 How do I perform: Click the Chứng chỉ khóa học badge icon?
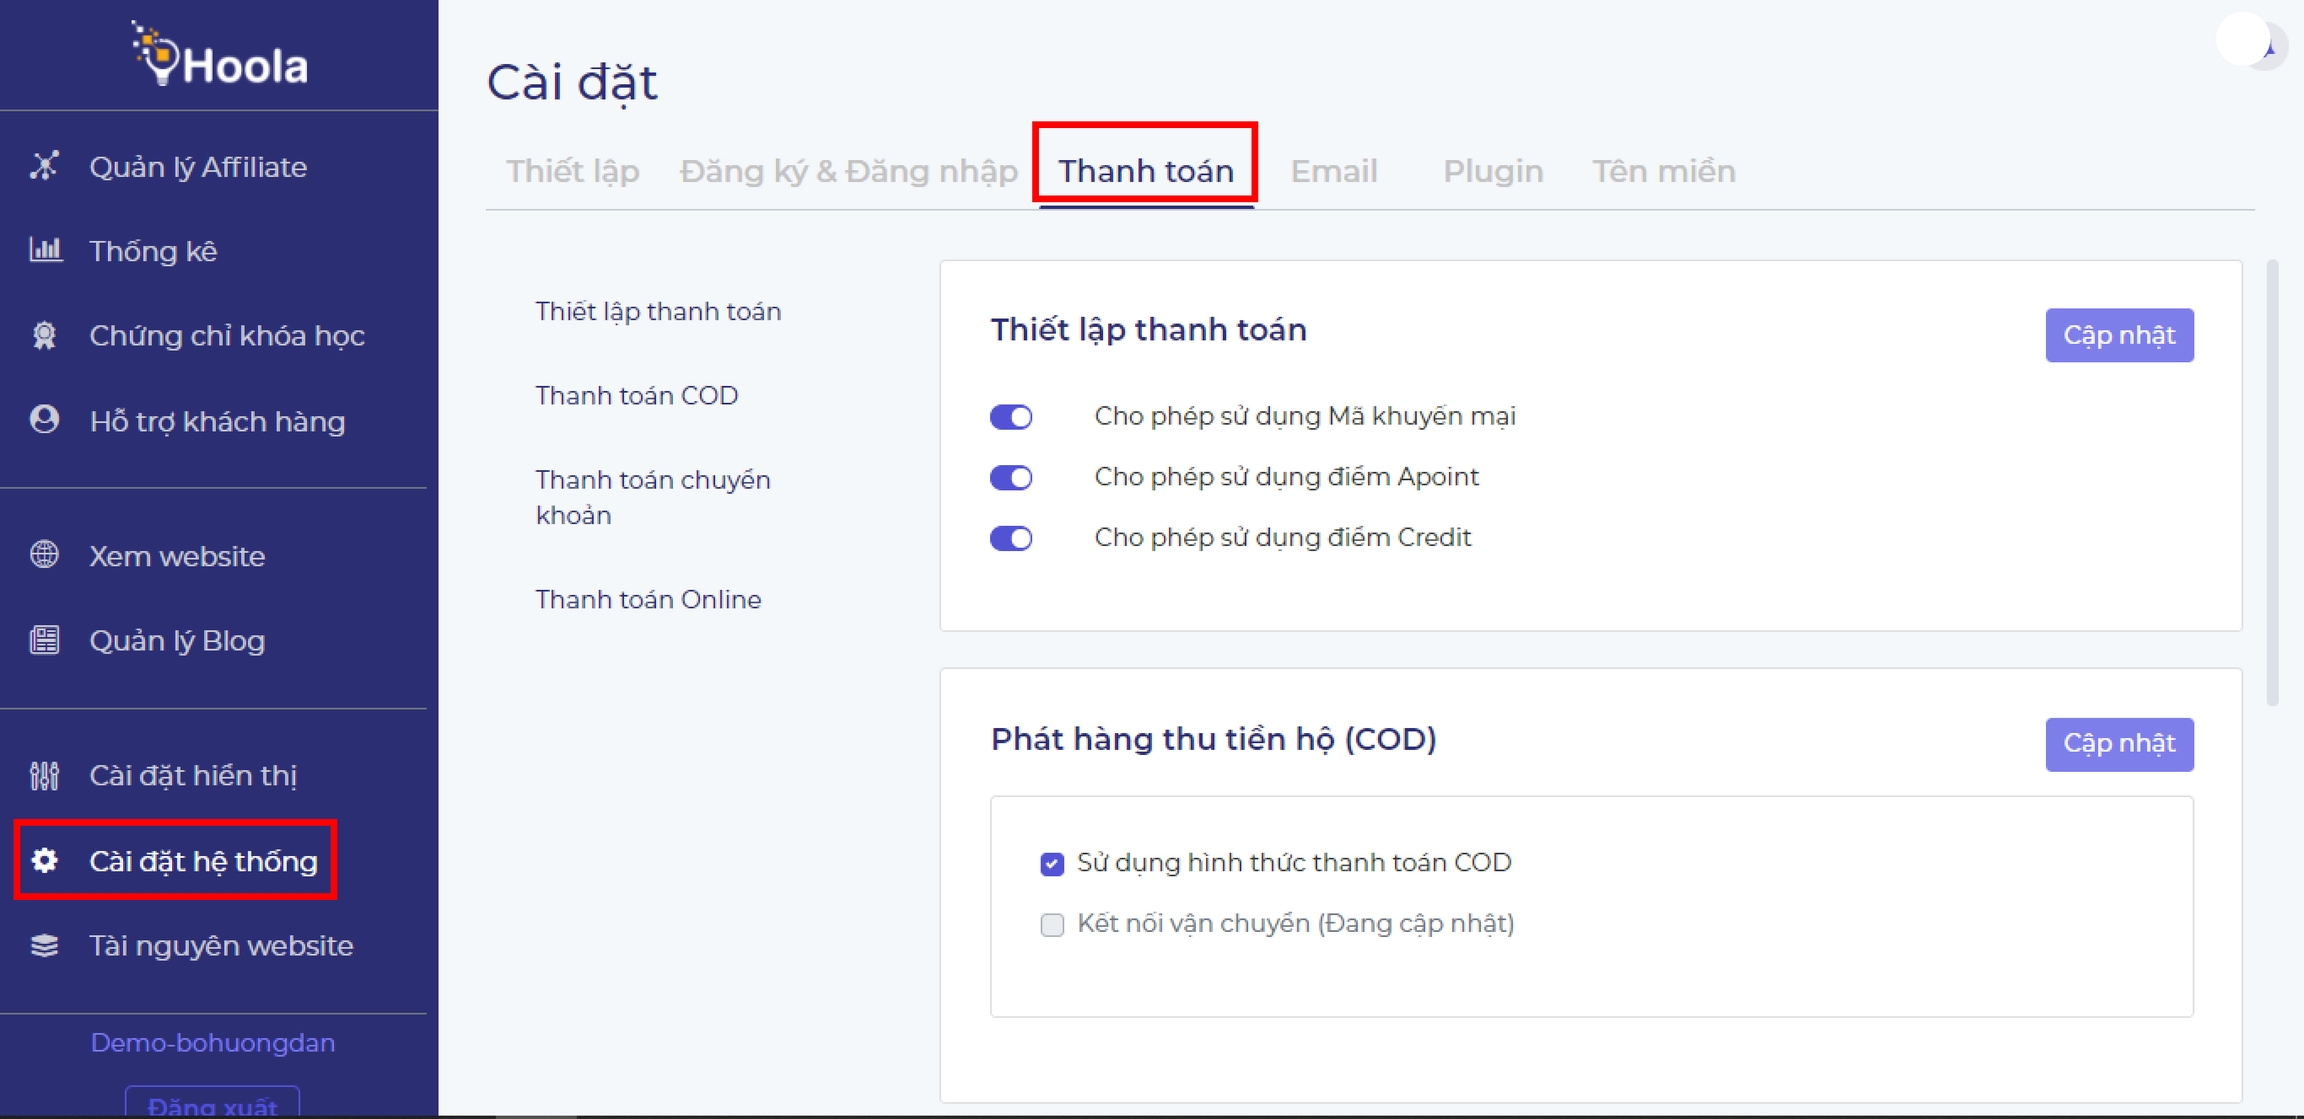coord(44,335)
